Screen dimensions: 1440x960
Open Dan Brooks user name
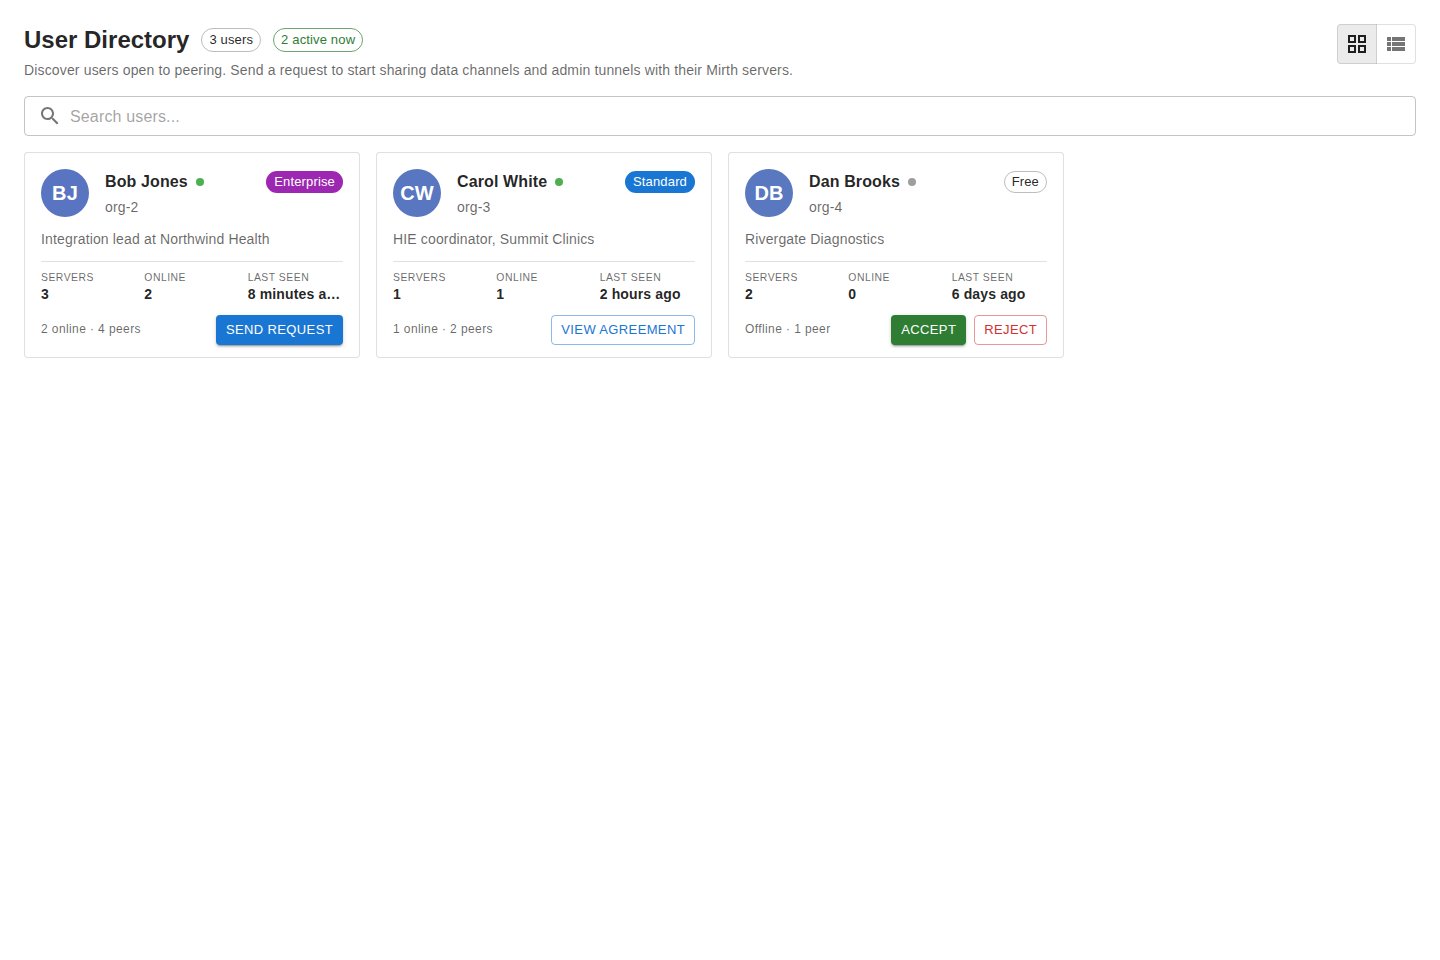click(854, 182)
